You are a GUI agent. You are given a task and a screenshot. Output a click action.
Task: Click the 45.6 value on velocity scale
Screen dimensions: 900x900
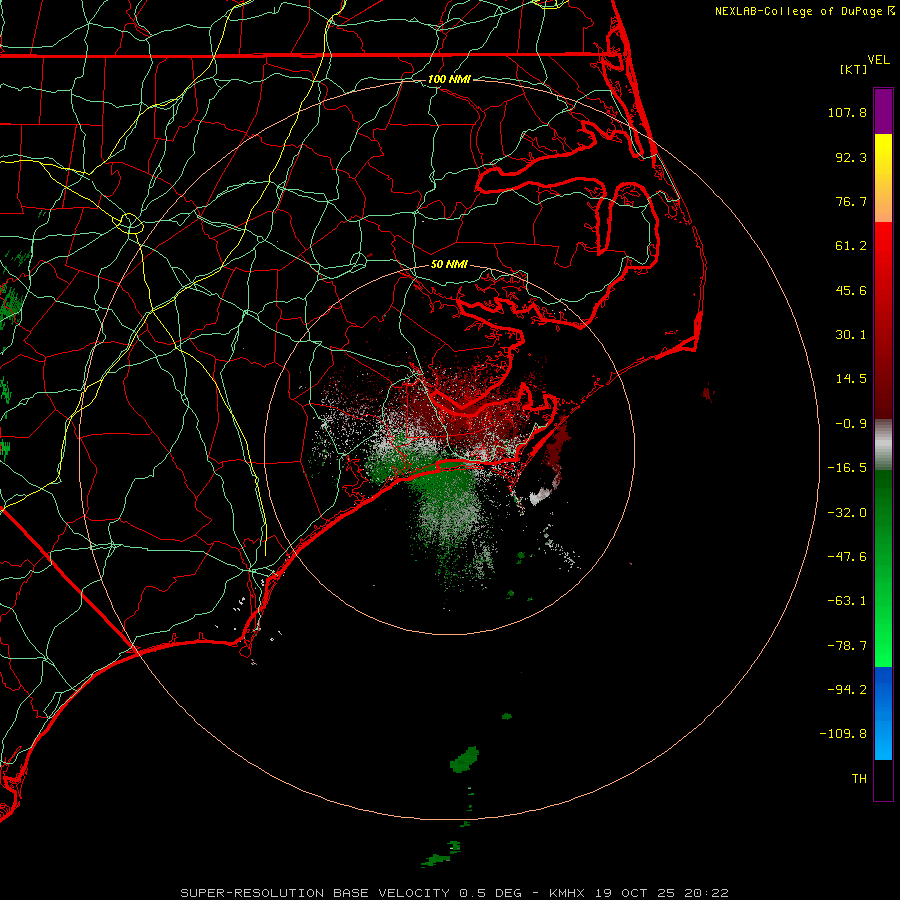click(851, 290)
